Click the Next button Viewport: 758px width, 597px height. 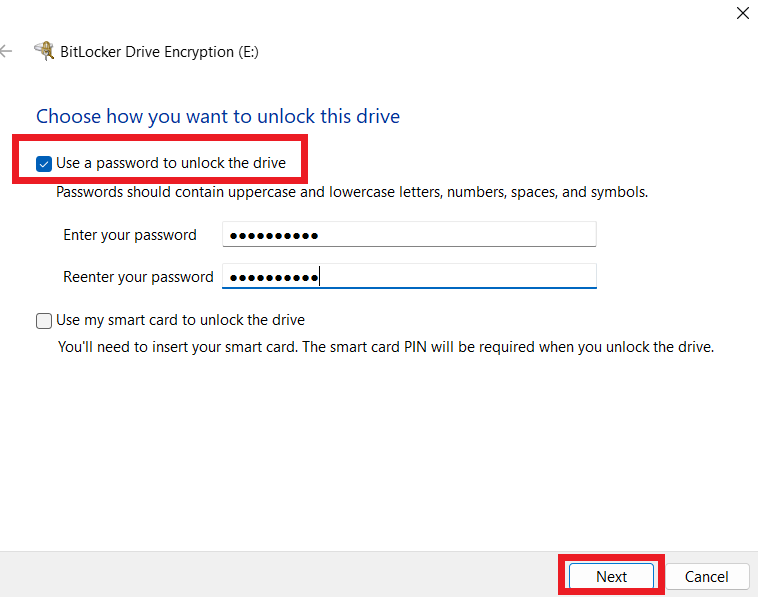611,576
